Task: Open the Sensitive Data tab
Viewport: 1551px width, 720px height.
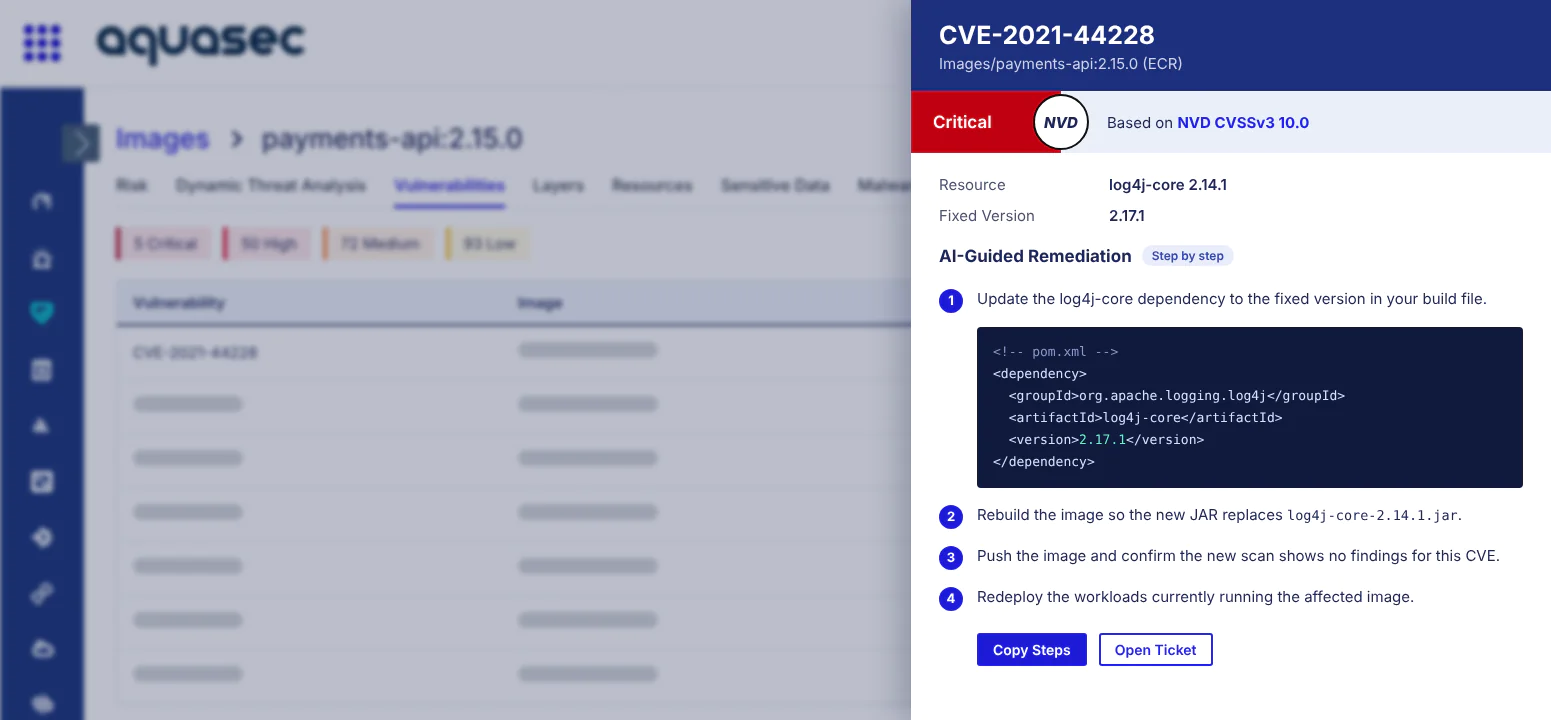Action: click(x=775, y=186)
